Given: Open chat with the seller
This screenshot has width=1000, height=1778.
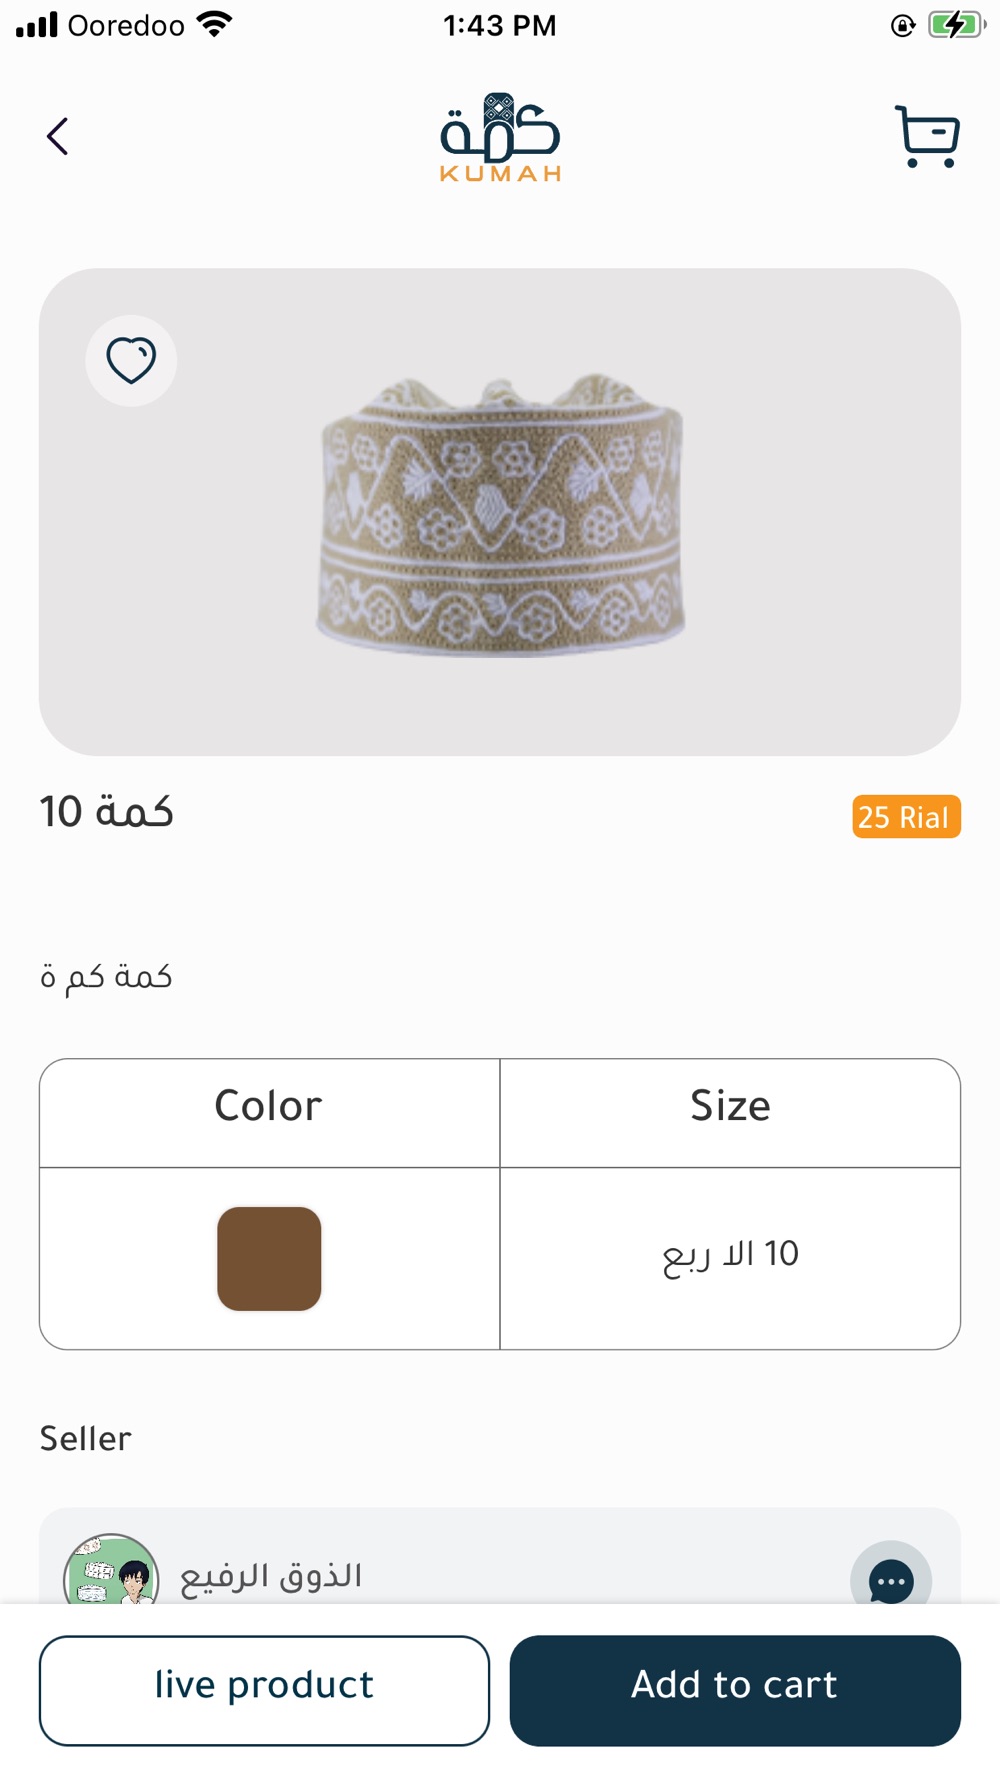Looking at the screenshot, I should [x=890, y=1580].
